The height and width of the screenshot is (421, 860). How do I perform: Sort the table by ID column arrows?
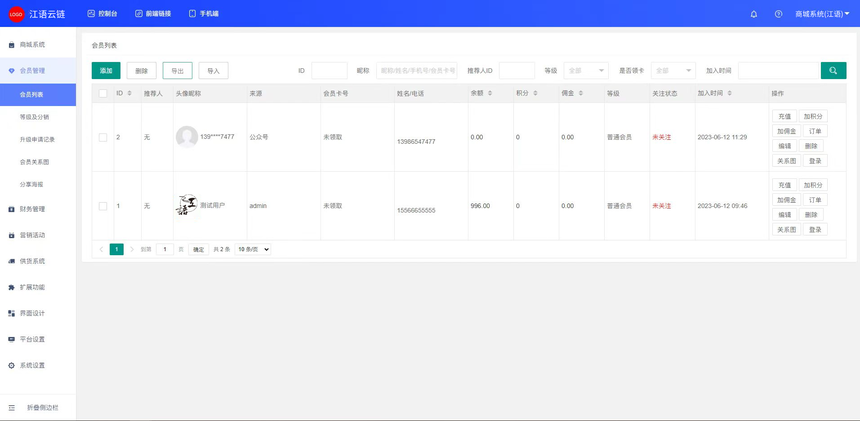(x=129, y=93)
